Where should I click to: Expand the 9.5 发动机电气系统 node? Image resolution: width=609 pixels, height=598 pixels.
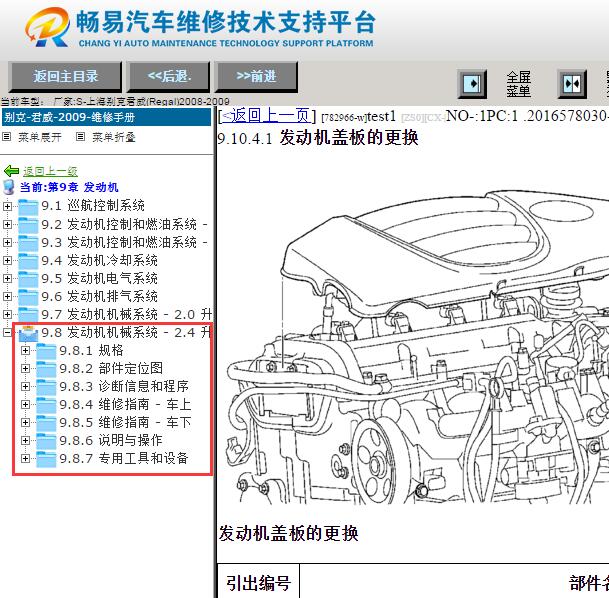click(7, 278)
